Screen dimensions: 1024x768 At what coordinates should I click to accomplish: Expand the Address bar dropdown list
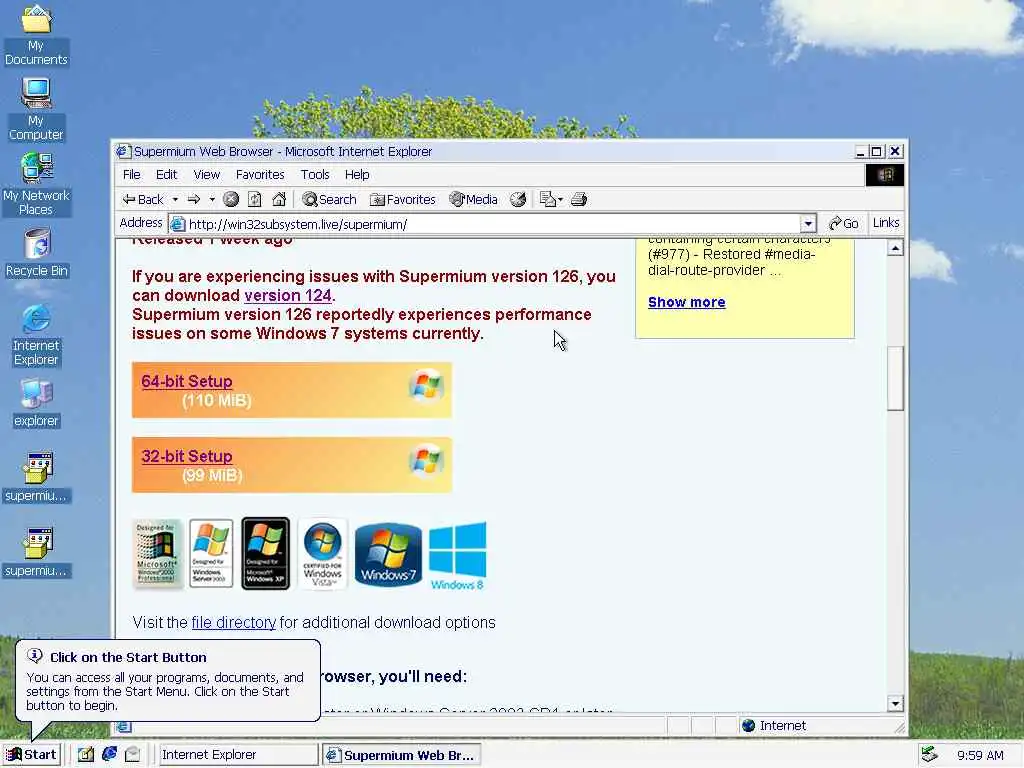(808, 225)
